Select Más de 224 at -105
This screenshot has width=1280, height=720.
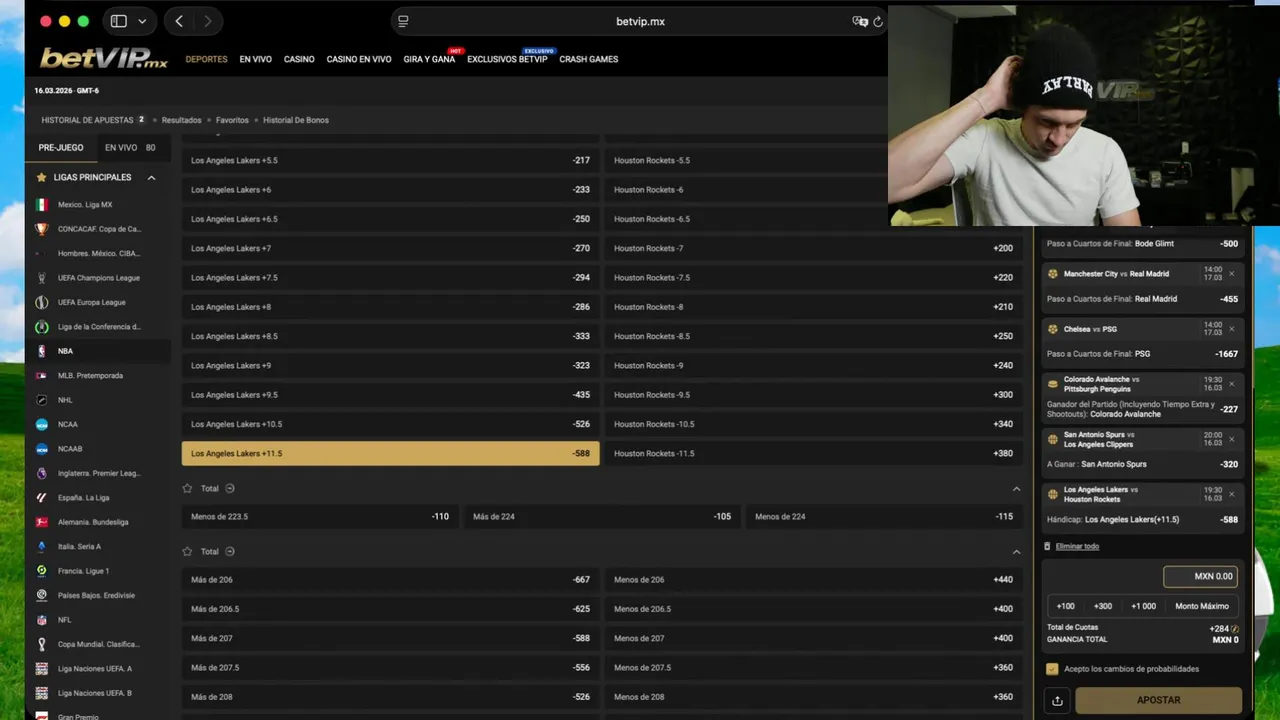pos(602,517)
